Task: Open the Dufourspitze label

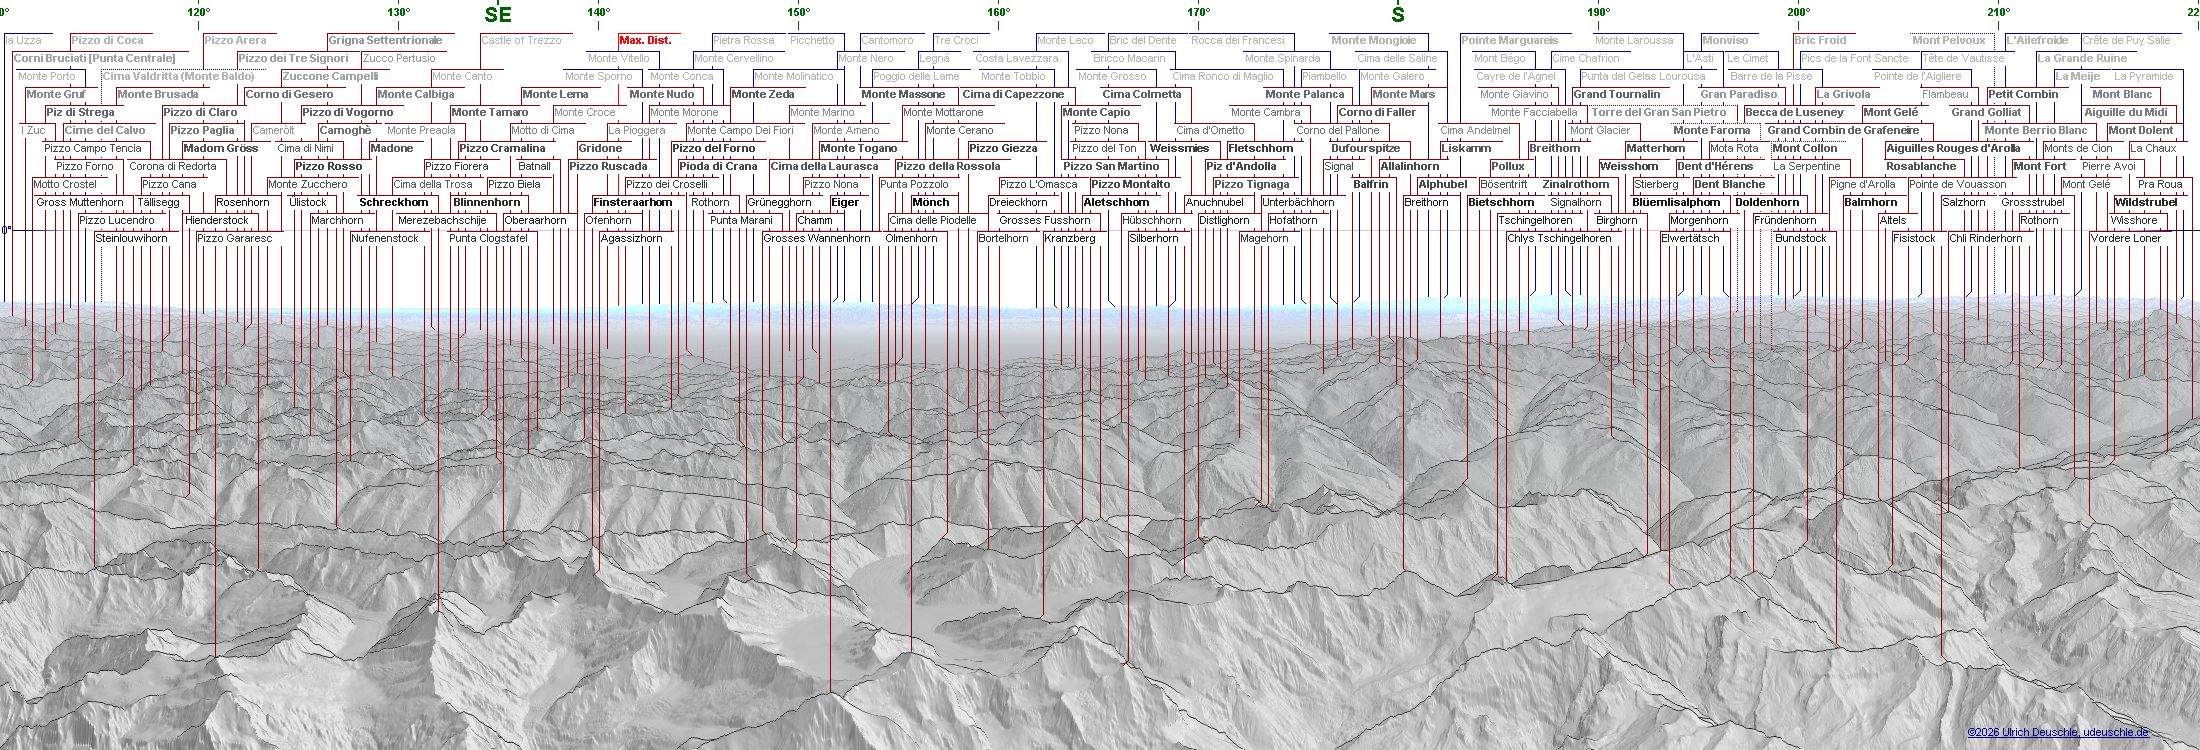Action: click(1365, 149)
